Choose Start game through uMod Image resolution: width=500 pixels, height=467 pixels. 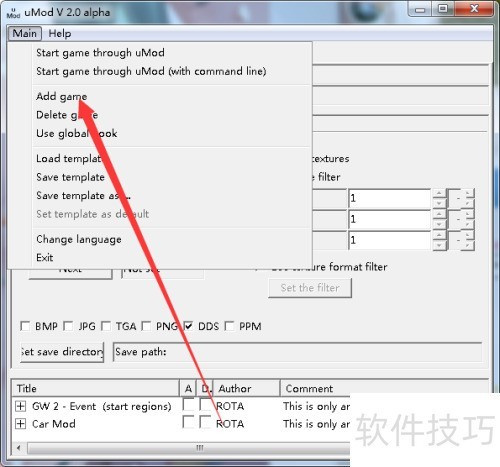(100, 53)
